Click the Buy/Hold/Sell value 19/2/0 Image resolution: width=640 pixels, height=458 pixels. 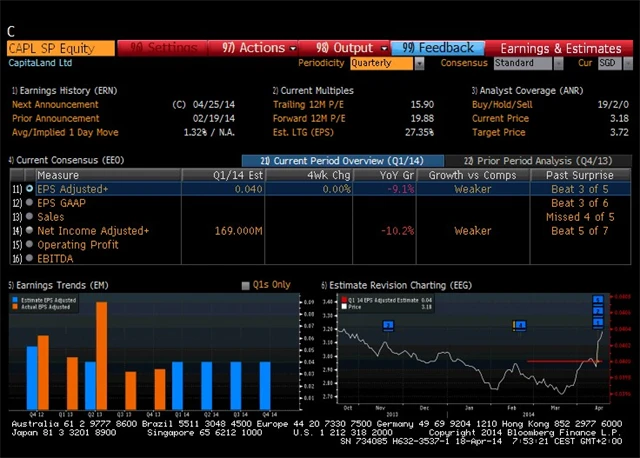(x=613, y=104)
